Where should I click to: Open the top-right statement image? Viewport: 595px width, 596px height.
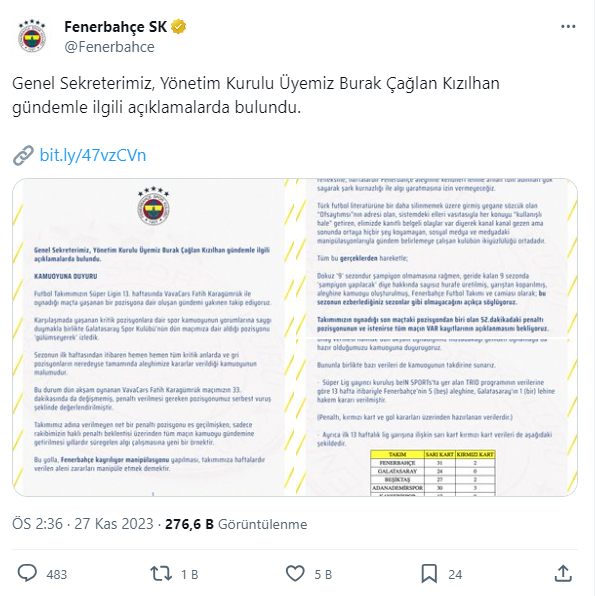tap(436, 257)
